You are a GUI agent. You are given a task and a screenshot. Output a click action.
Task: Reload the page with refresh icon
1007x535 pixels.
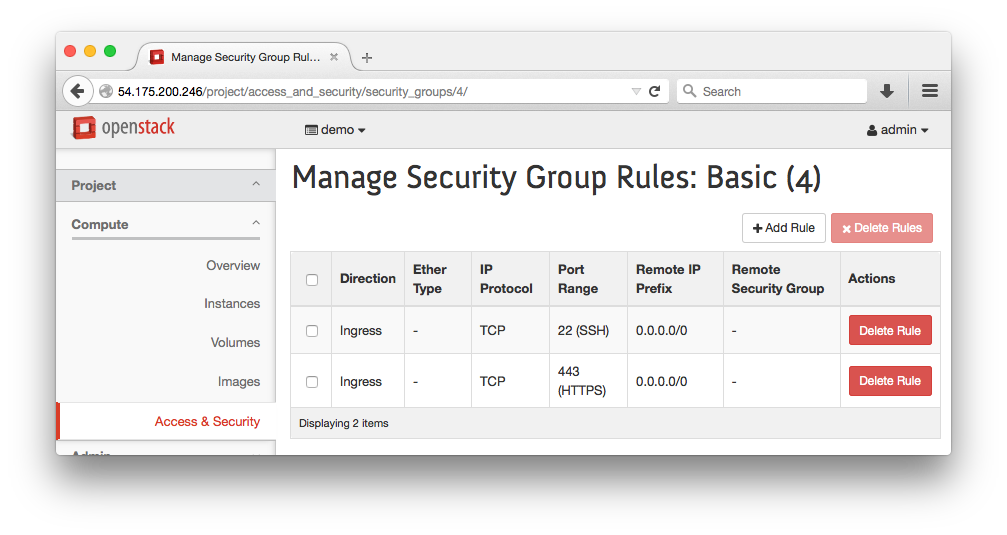[655, 91]
